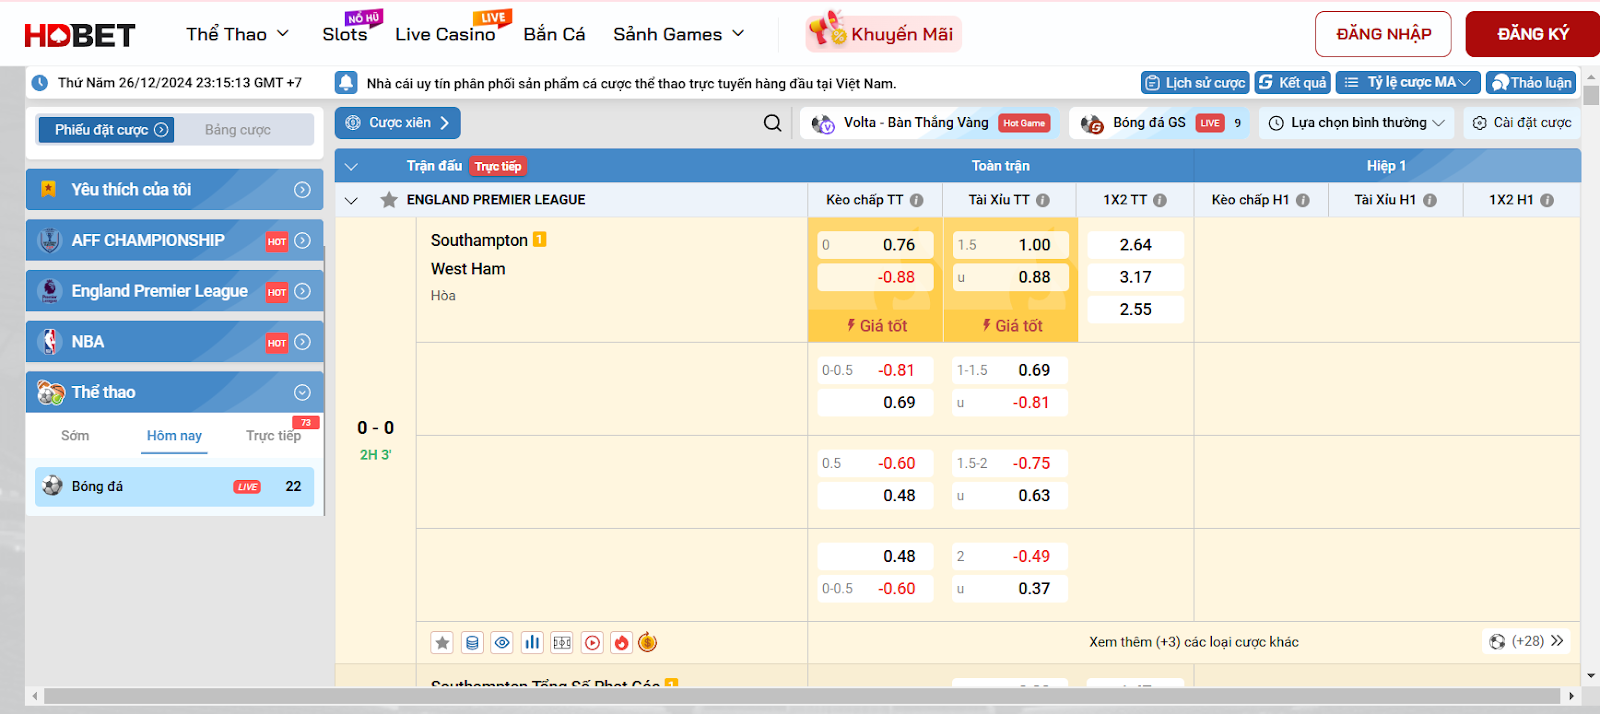Open Sảnh Games dropdown menu
The image size is (1600, 714).
click(x=679, y=34)
